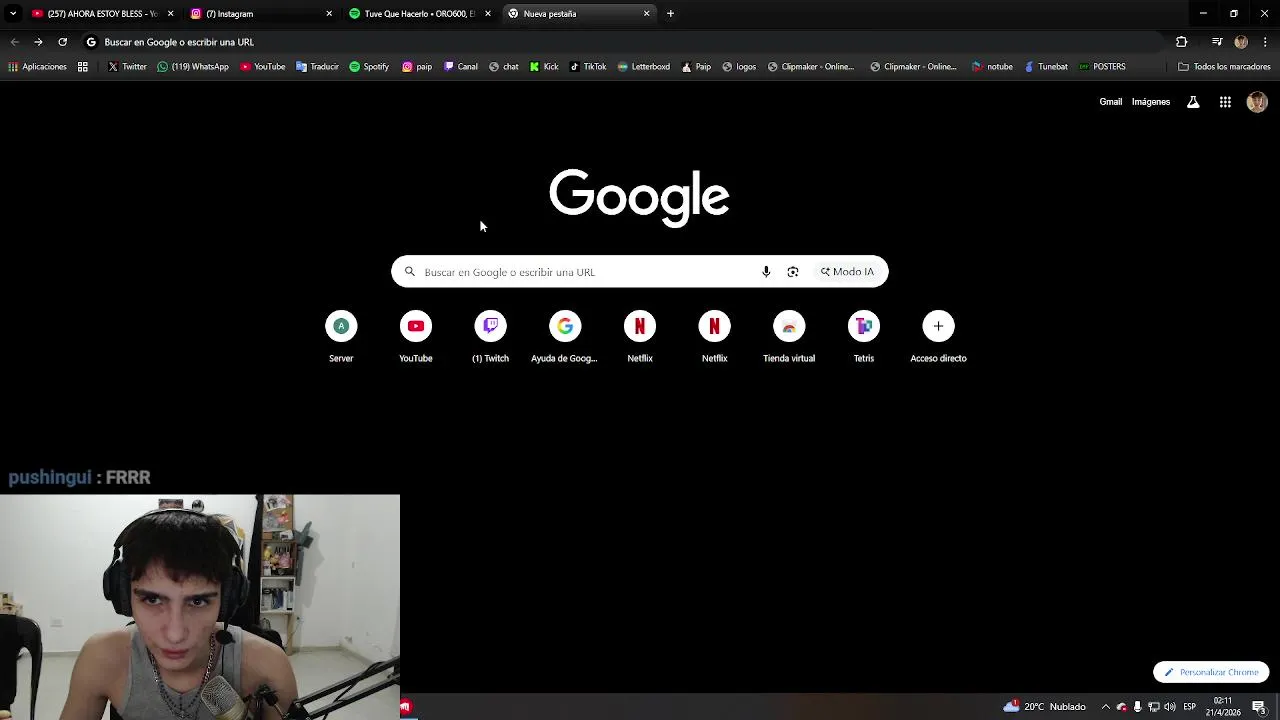
Task: Open the Server shortcut tile
Action: pyautogui.click(x=341, y=337)
